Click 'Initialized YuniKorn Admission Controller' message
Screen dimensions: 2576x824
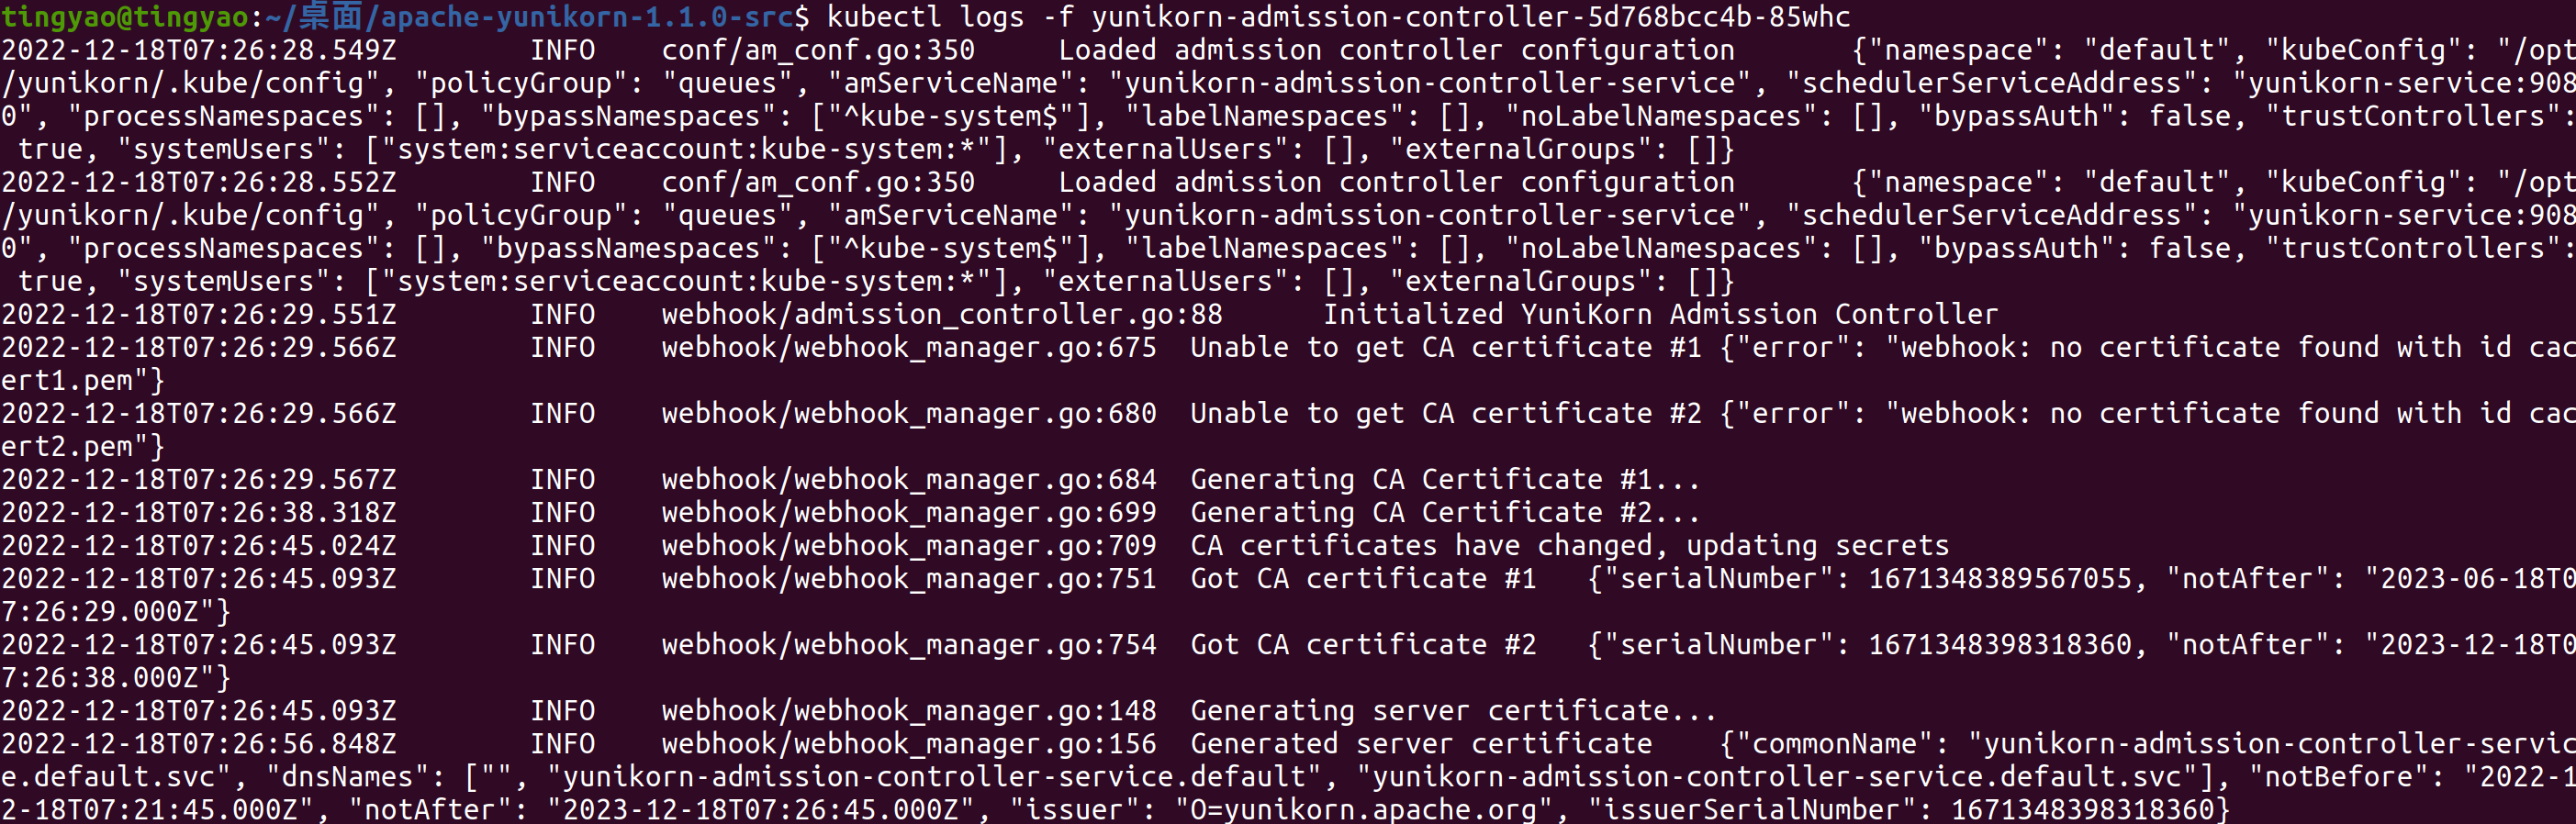pos(1661,314)
